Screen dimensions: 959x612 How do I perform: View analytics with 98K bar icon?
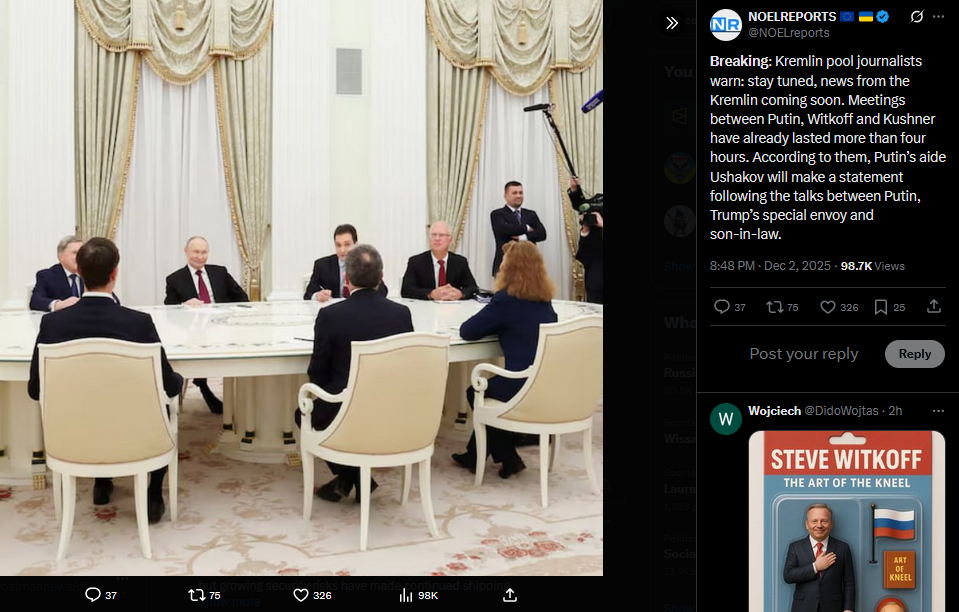pyautogui.click(x=405, y=595)
